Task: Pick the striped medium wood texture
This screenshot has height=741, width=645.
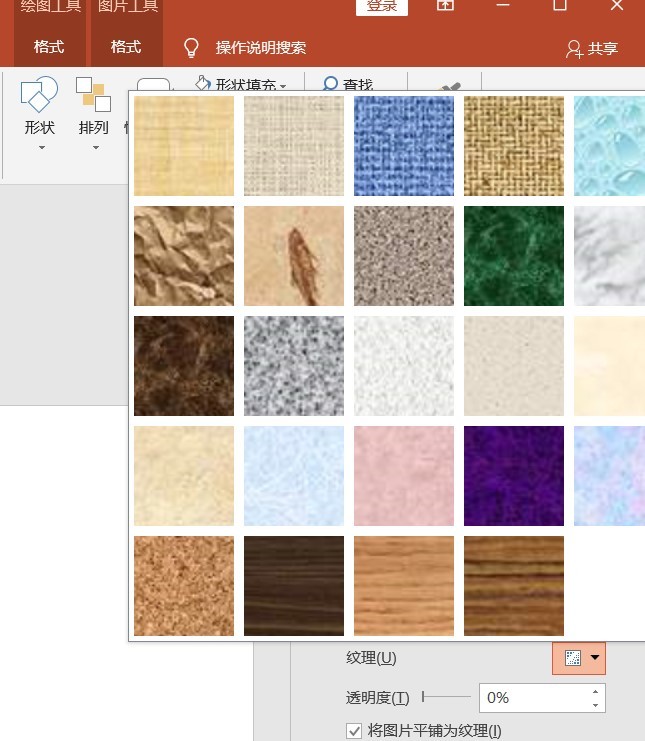Action: [514, 586]
